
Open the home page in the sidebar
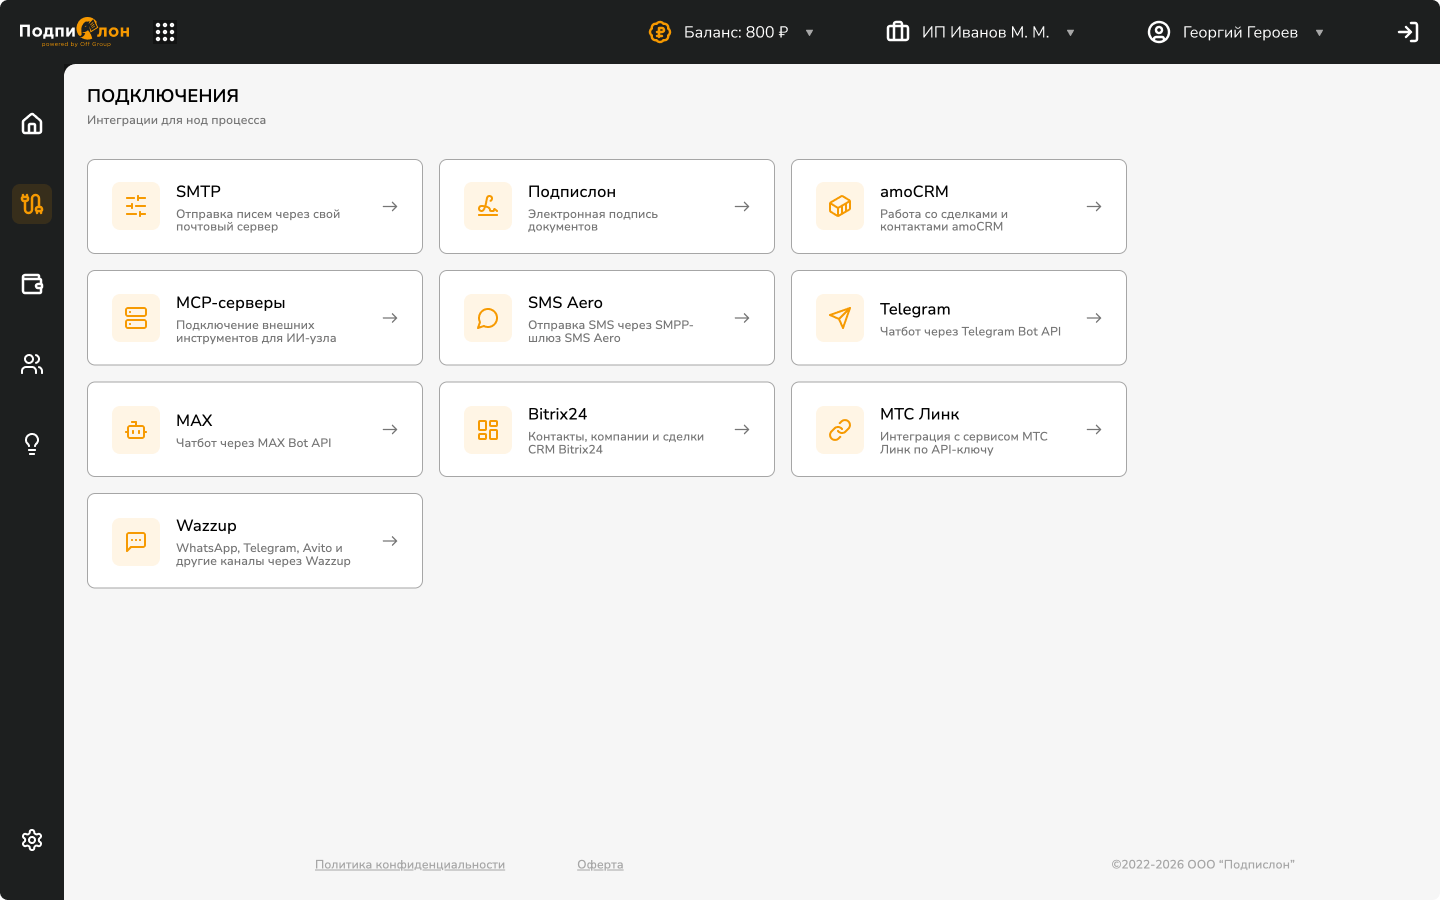[x=32, y=123]
